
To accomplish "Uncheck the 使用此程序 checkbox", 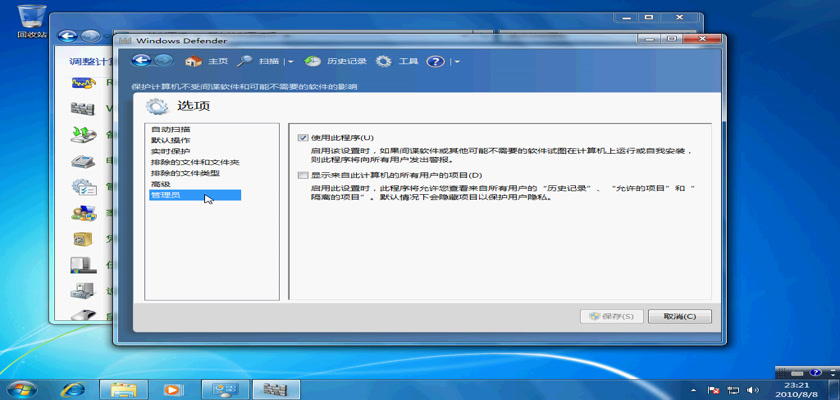I will pyautogui.click(x=303, y=137).
